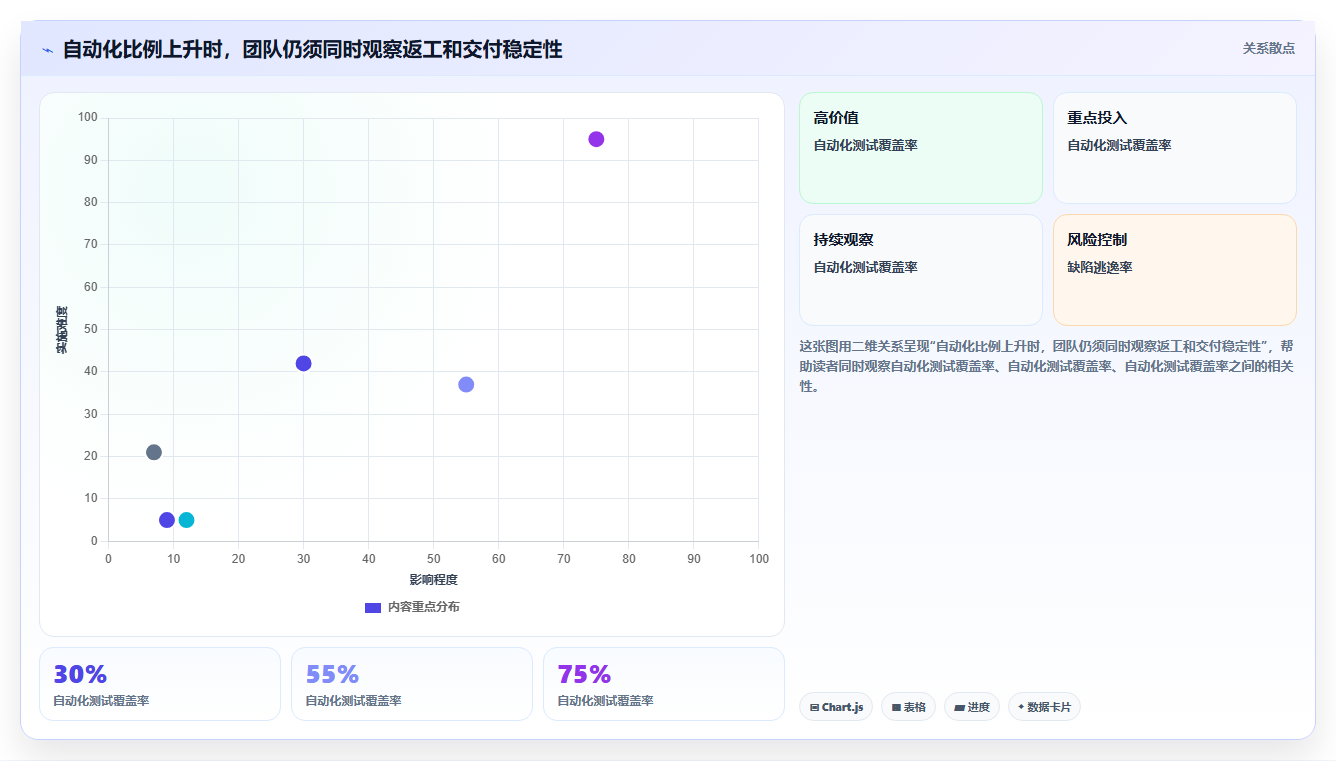This screenshot has height=761, width=1336.
Task: Toggle the 内容重点分布 legend color box
Action: pyautogui.click(x=373, y=607)
